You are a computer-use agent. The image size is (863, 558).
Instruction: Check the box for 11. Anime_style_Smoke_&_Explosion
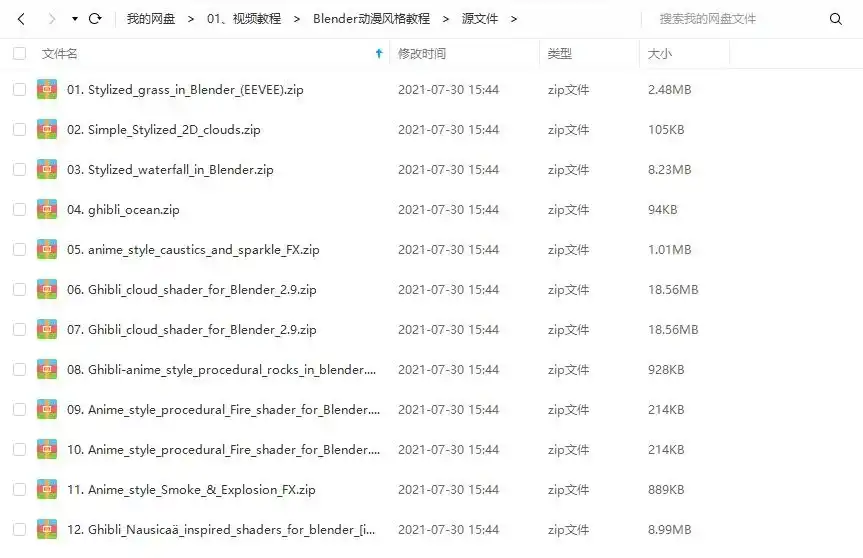(19, 489)
